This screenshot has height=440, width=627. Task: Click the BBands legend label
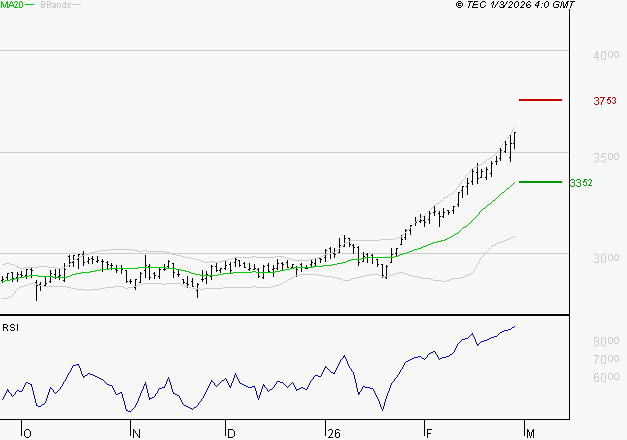click(x=56, y=5)
